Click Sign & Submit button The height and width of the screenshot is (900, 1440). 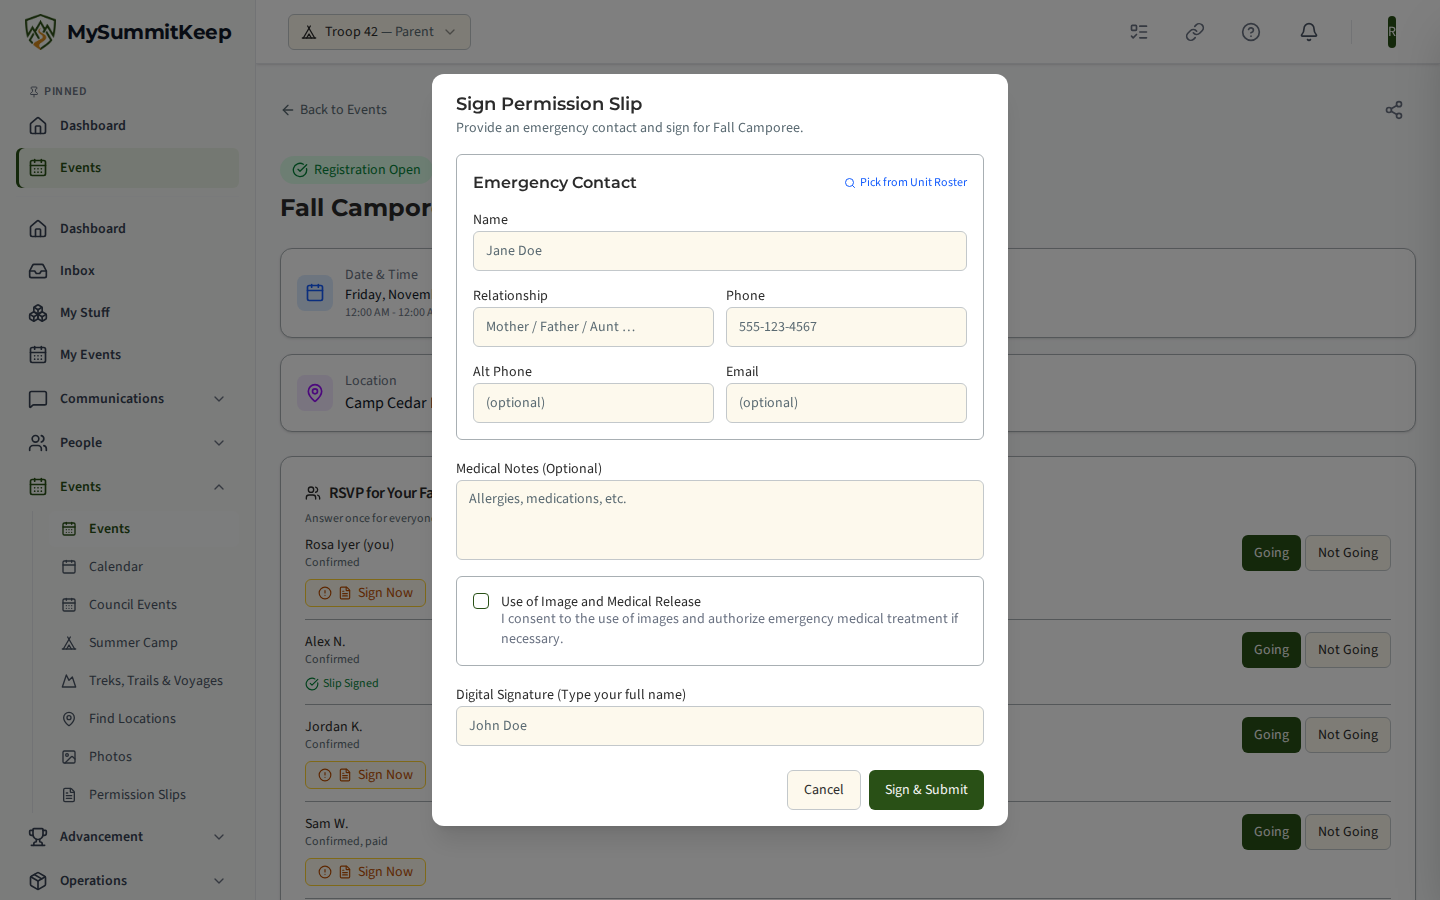click(x=926, y=790)
